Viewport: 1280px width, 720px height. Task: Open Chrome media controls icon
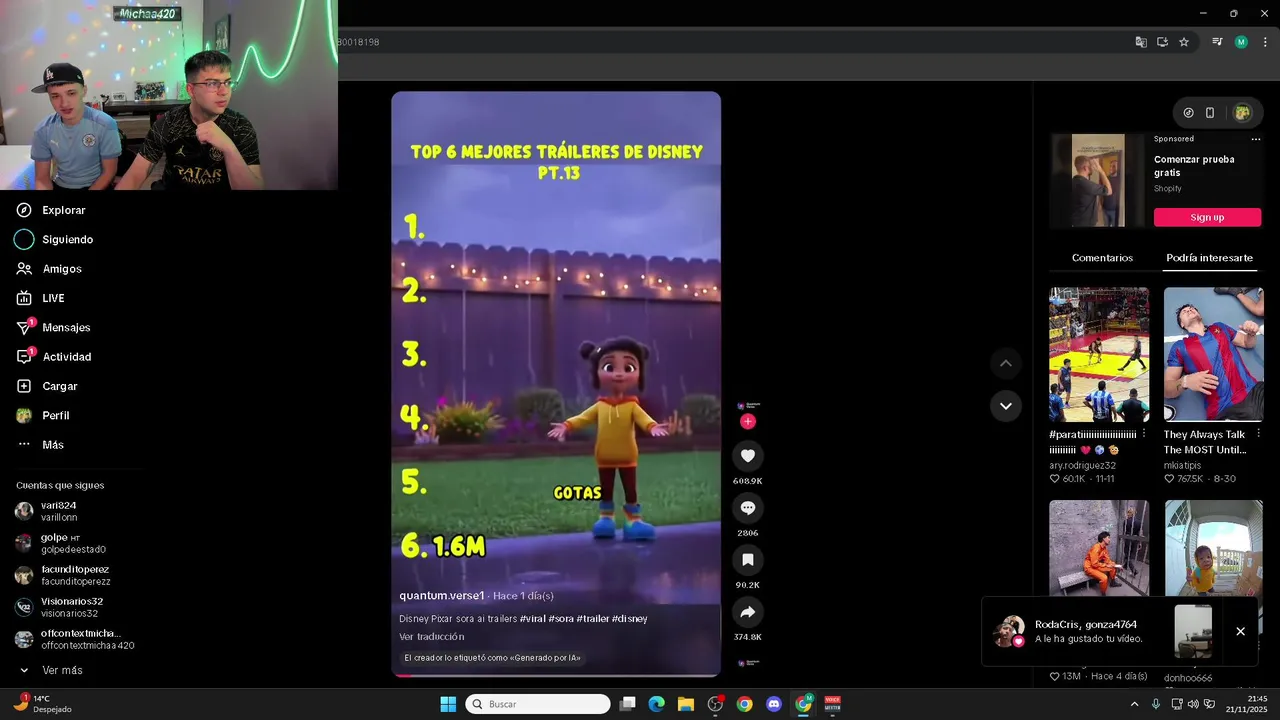1217,42
